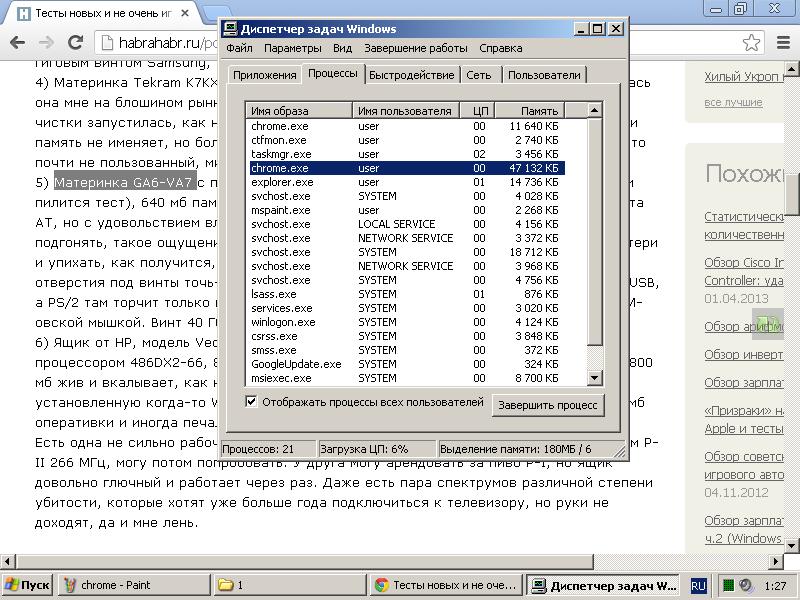Open the Пуск start button

pyautogui.click(x=28, y=585)
